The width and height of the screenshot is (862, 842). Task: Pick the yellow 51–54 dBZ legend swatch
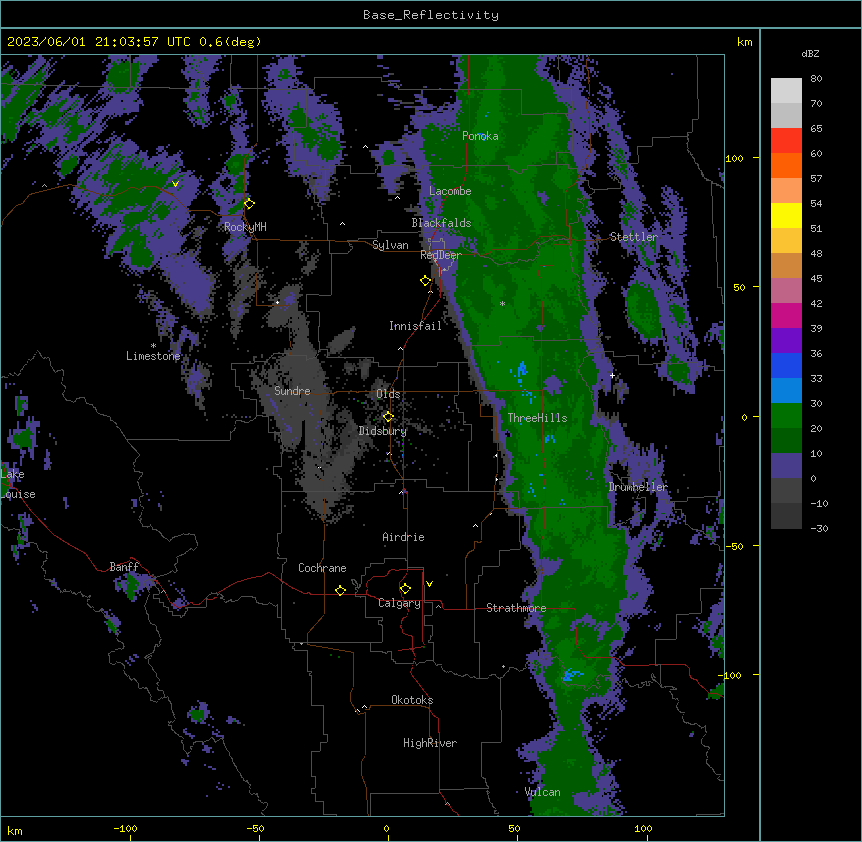pyautogui.click(x=786, y=215)
